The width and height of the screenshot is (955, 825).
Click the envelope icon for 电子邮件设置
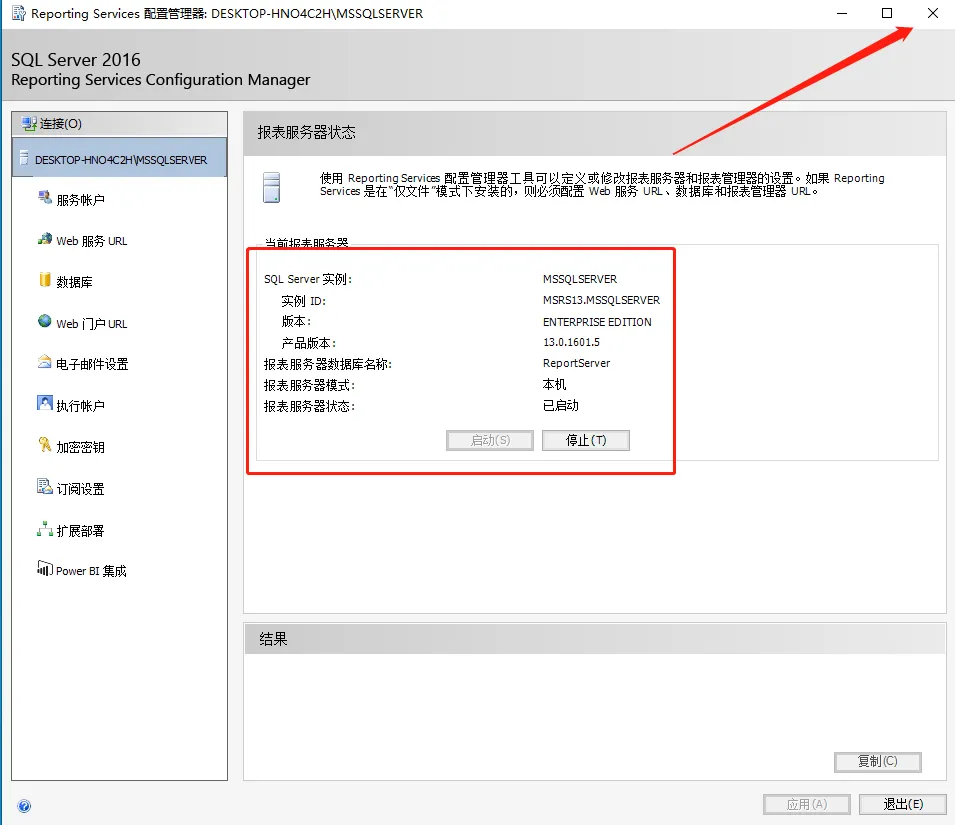[44, 362]
